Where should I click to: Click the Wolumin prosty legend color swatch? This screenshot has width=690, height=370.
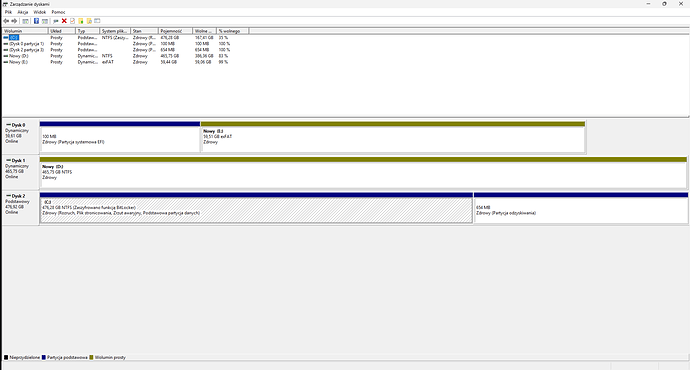[x=92, y=358]
